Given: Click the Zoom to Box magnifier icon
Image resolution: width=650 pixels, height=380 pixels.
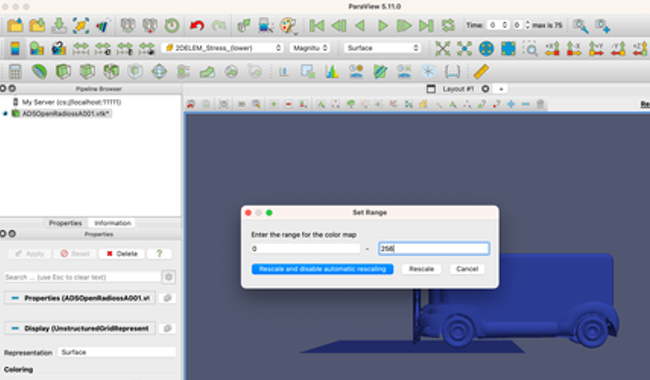Looking at the screenshot, I should coord(530,48).
